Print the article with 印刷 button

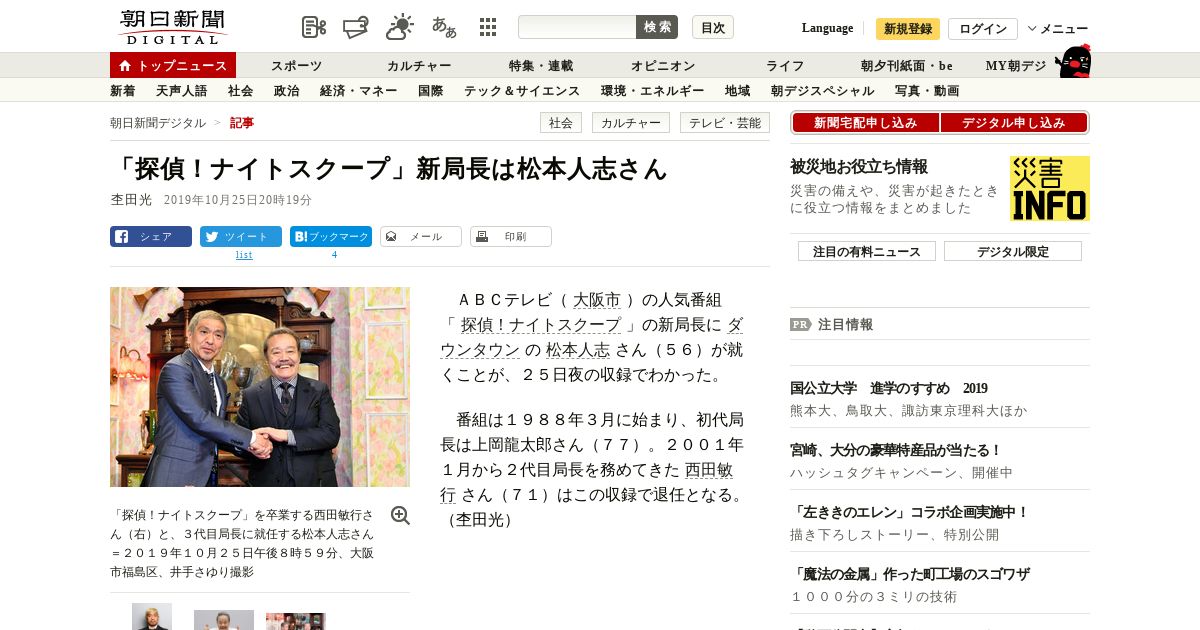[511, 237]
